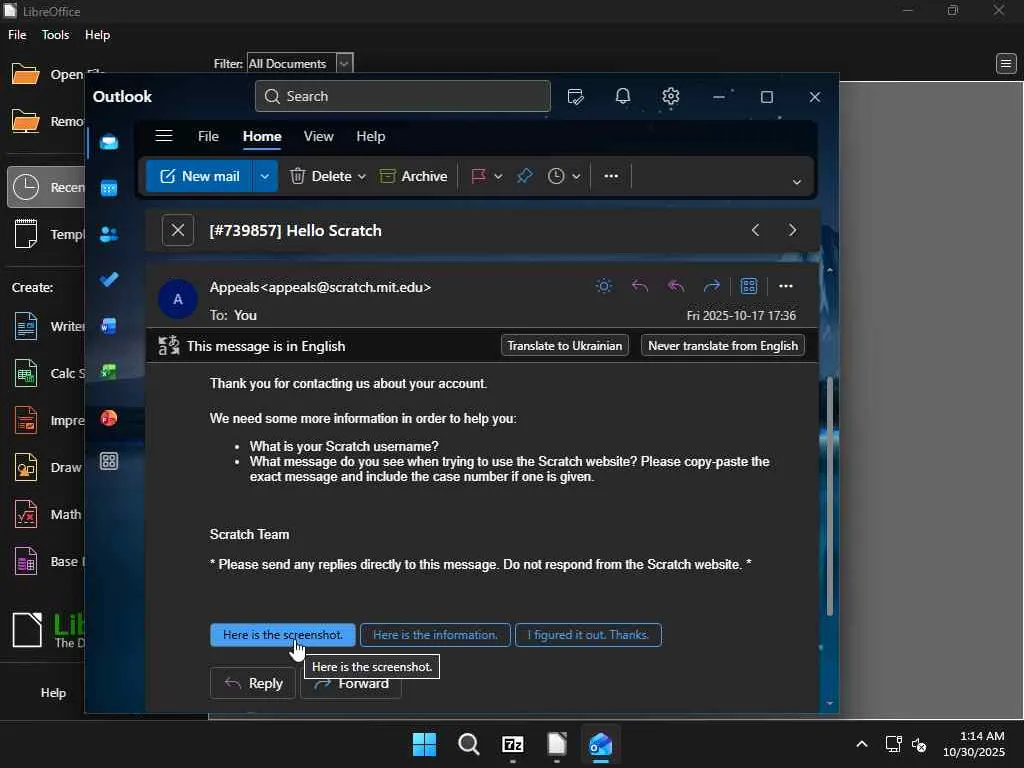Expand the snooze options dropdown arrow
Image resolution: width=1024 pixels, height=768 pixels.
(x=576, y=176)
